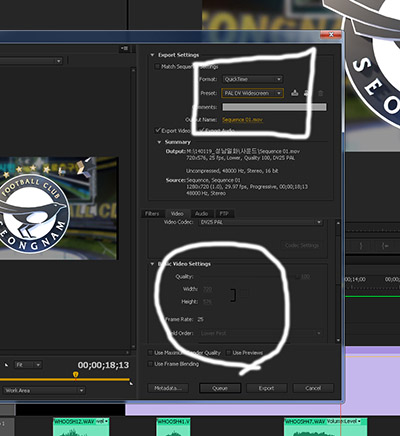Viewport: 400px width, 436px height.
Task: Click the Queue button
Action: click(x=220, y=388)
